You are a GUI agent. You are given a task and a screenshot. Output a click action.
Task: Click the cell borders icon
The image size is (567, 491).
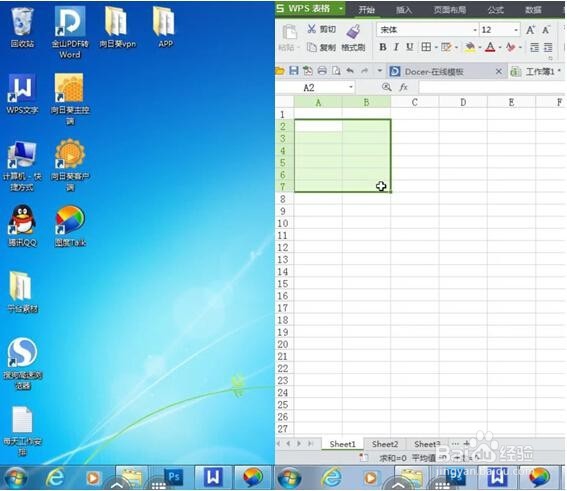point(426,47)
